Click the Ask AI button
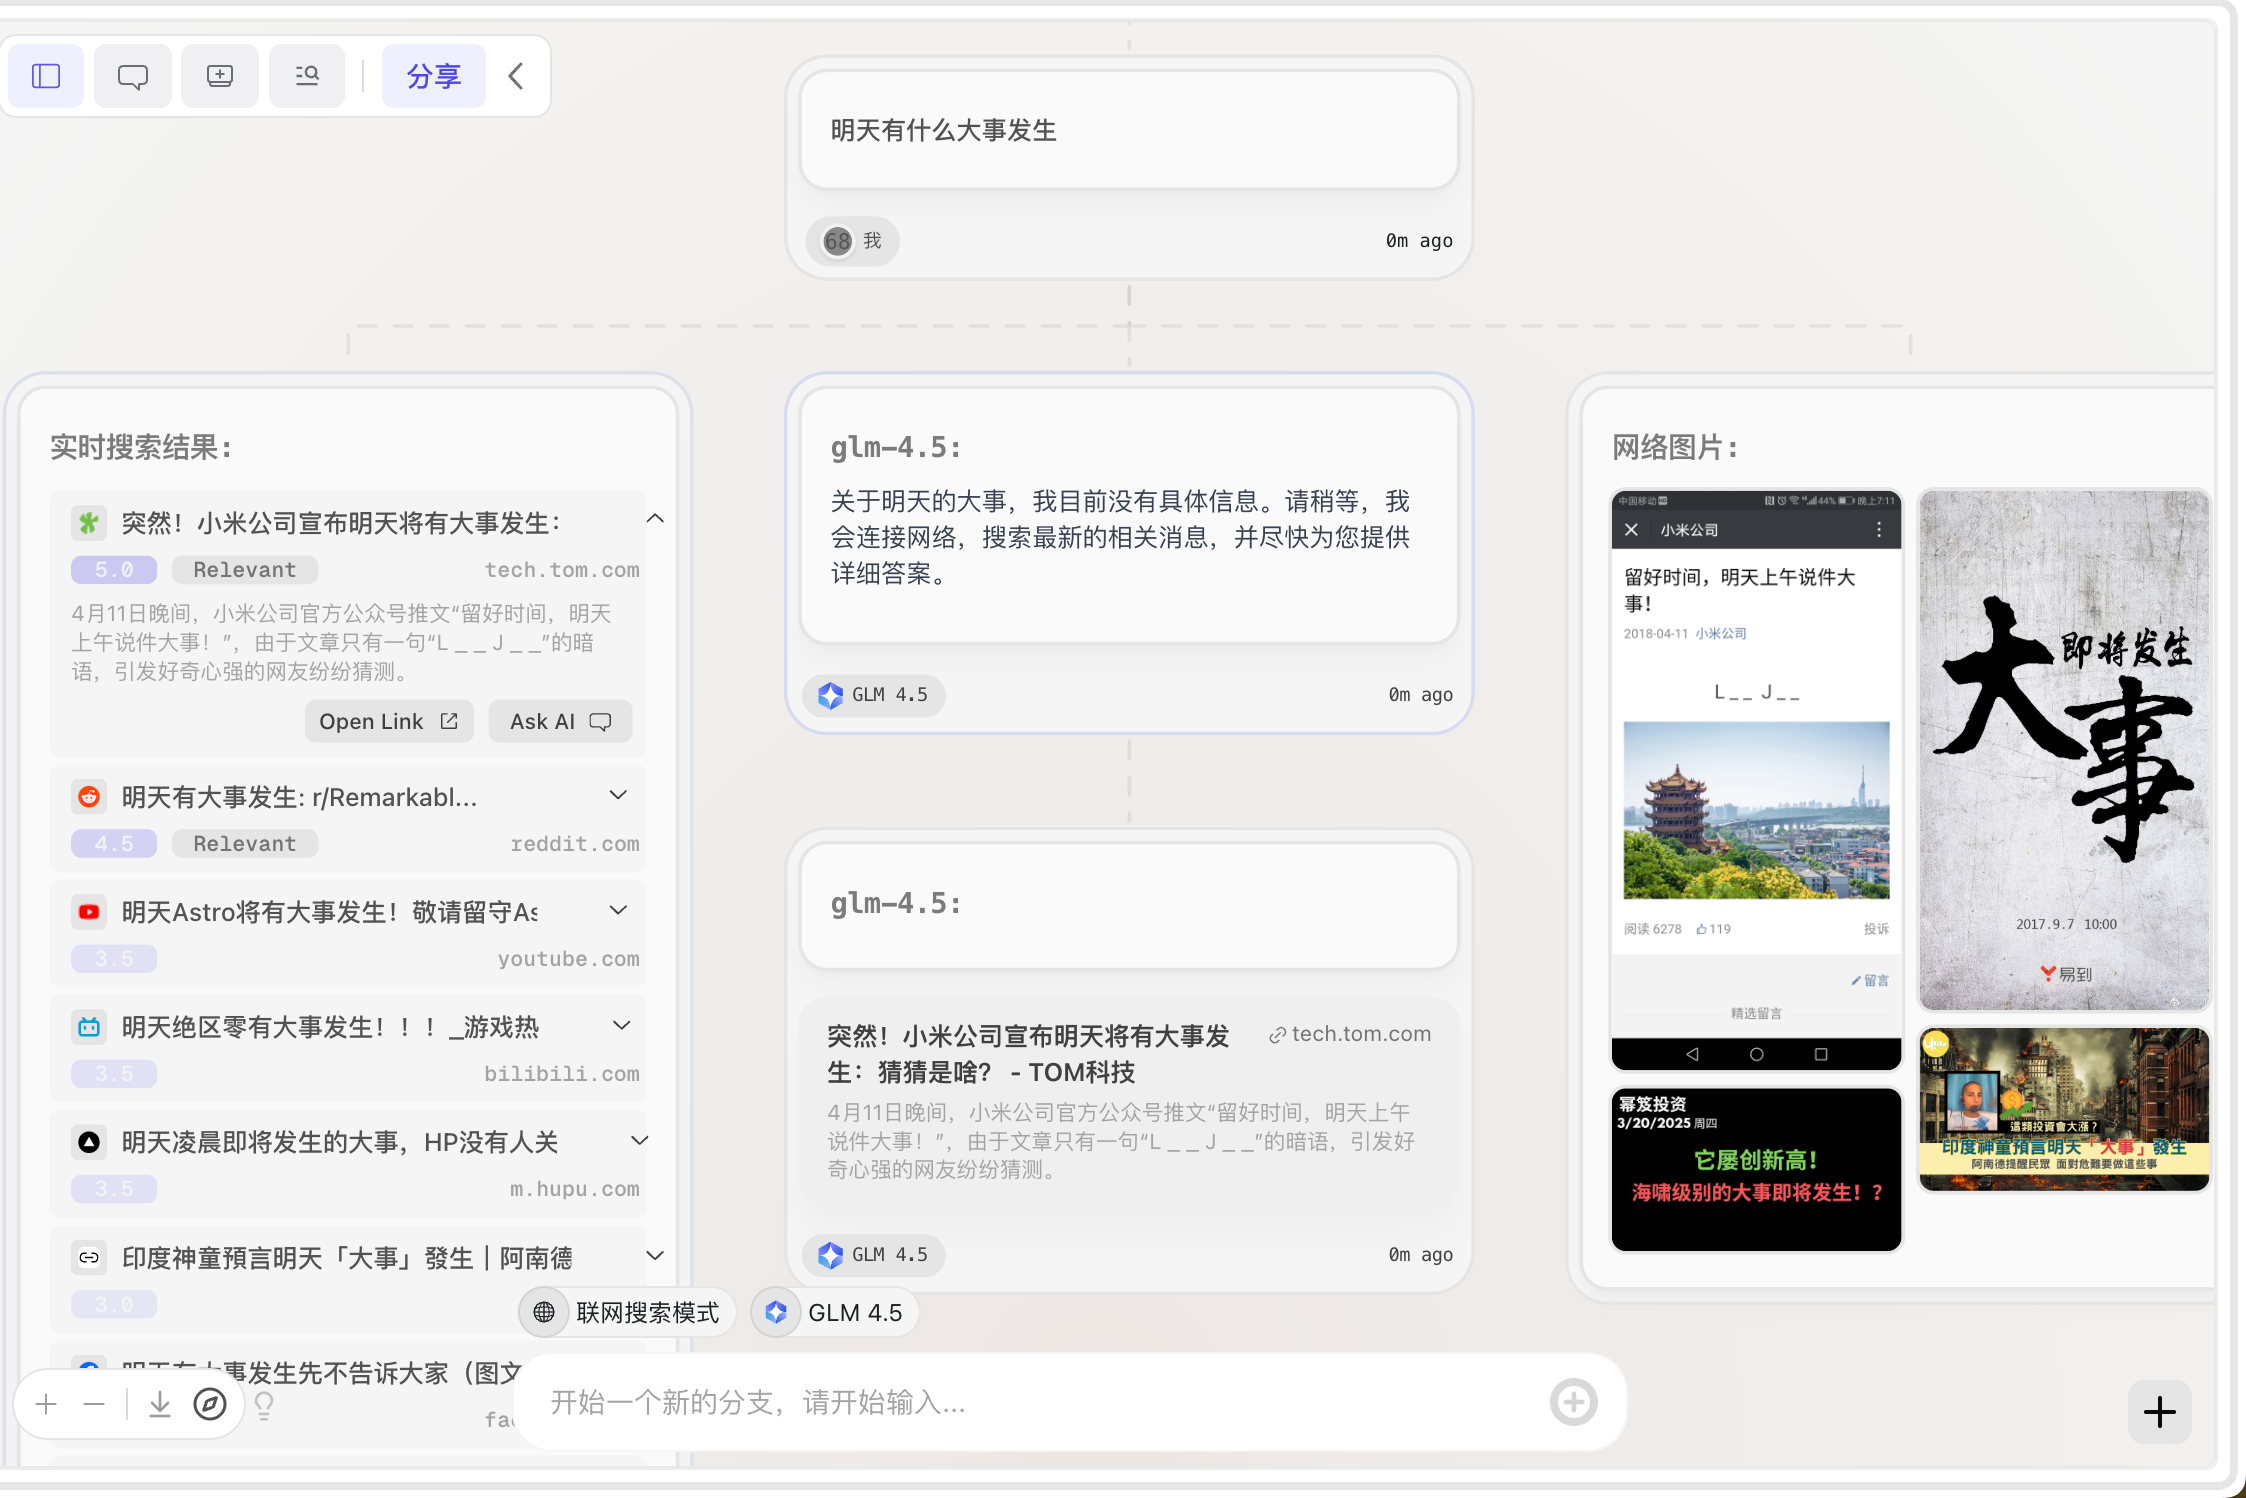 point(560,721)
